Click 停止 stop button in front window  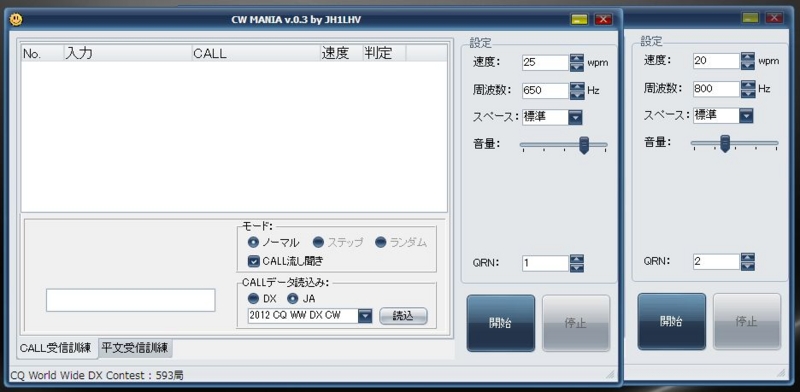point(576,323)
